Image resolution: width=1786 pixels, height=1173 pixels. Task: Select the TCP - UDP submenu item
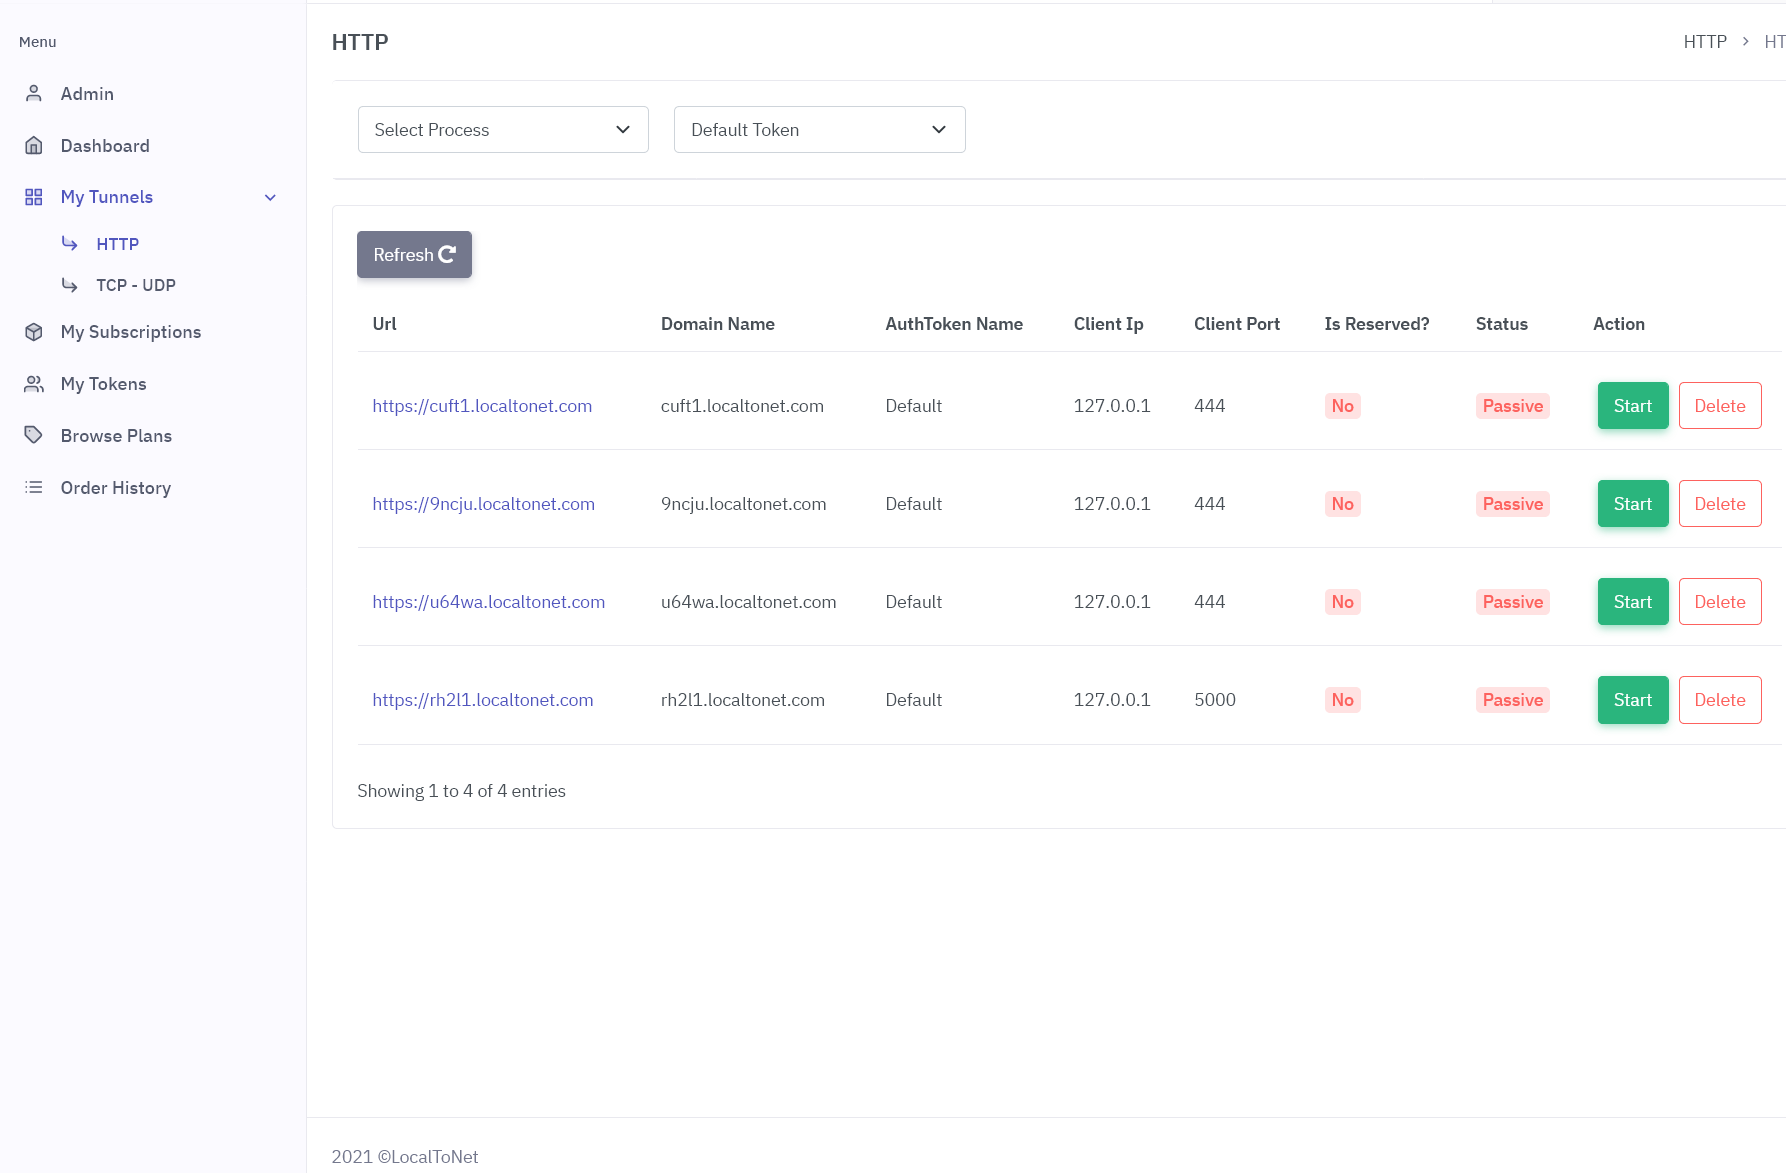[136, 285]
